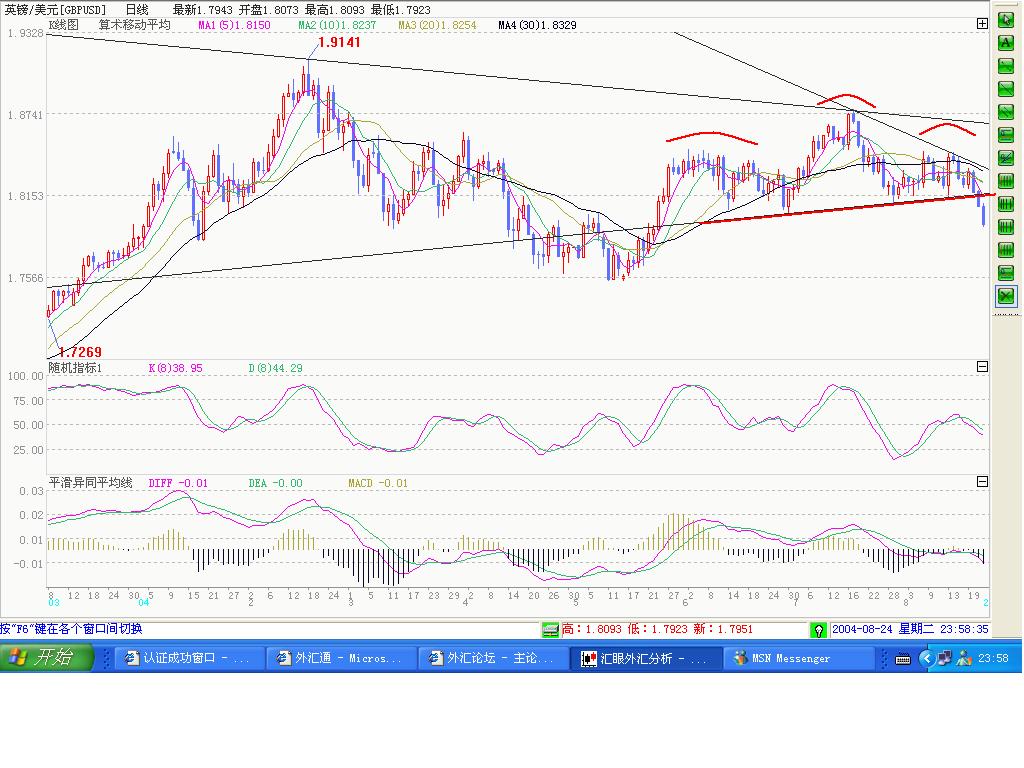Select the crossed fan lines tool

pyautogui.click(x=1006, y=157)
